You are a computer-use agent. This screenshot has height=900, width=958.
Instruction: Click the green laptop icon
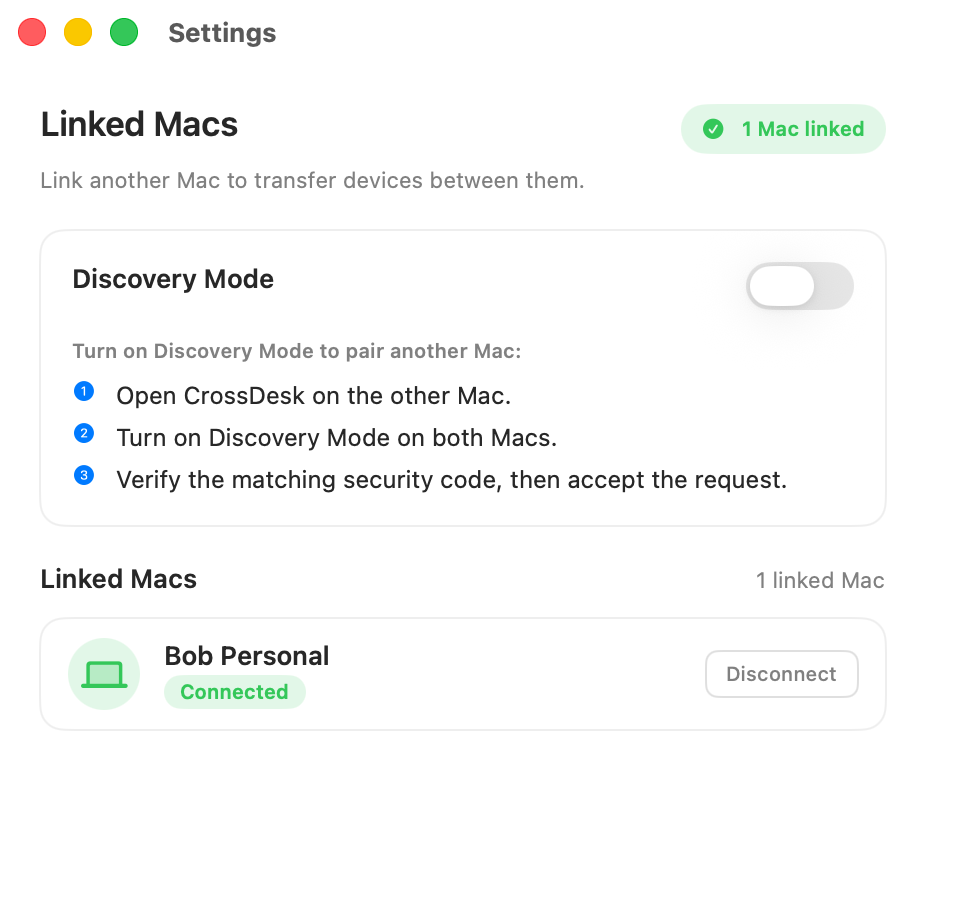(x=104, y=674)
